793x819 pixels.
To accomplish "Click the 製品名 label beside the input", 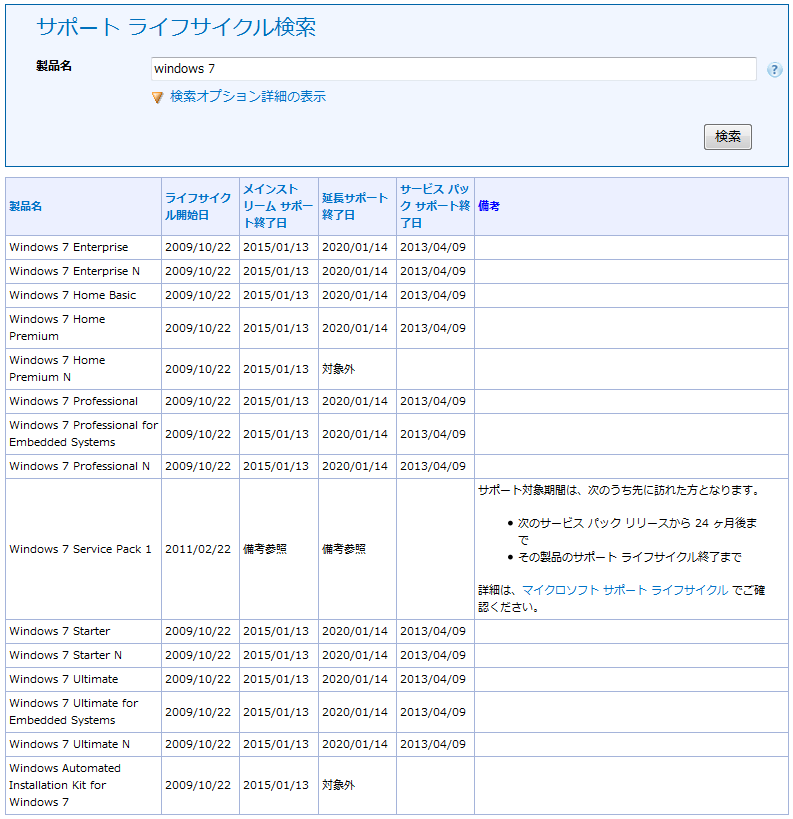I will [x=54, y=66].
